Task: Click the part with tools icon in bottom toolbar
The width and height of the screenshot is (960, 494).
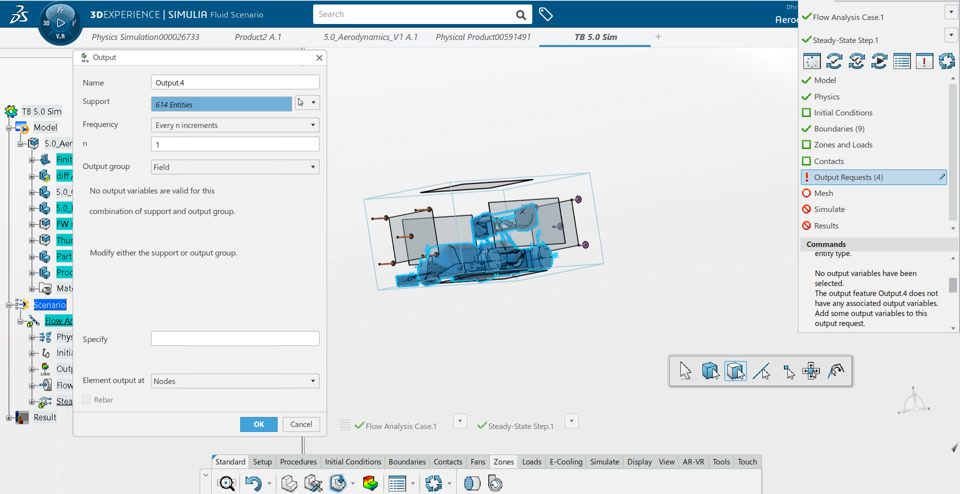Action: click(x=313, y=483)
